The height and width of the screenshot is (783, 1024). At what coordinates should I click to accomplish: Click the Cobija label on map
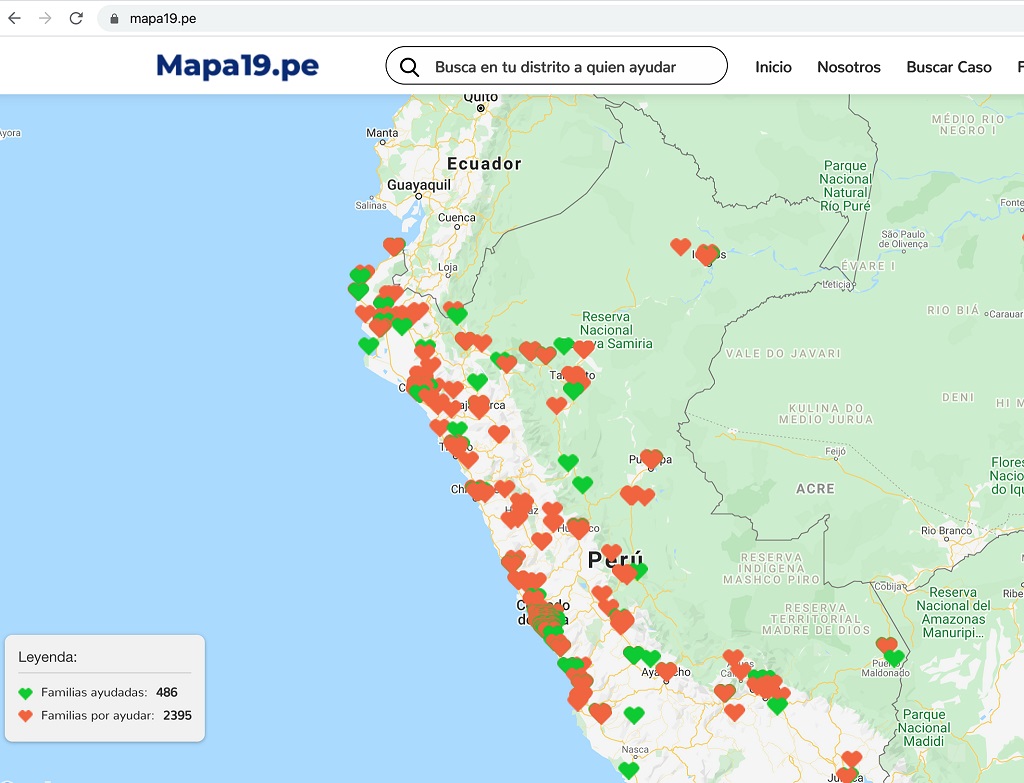coord(889,586)
